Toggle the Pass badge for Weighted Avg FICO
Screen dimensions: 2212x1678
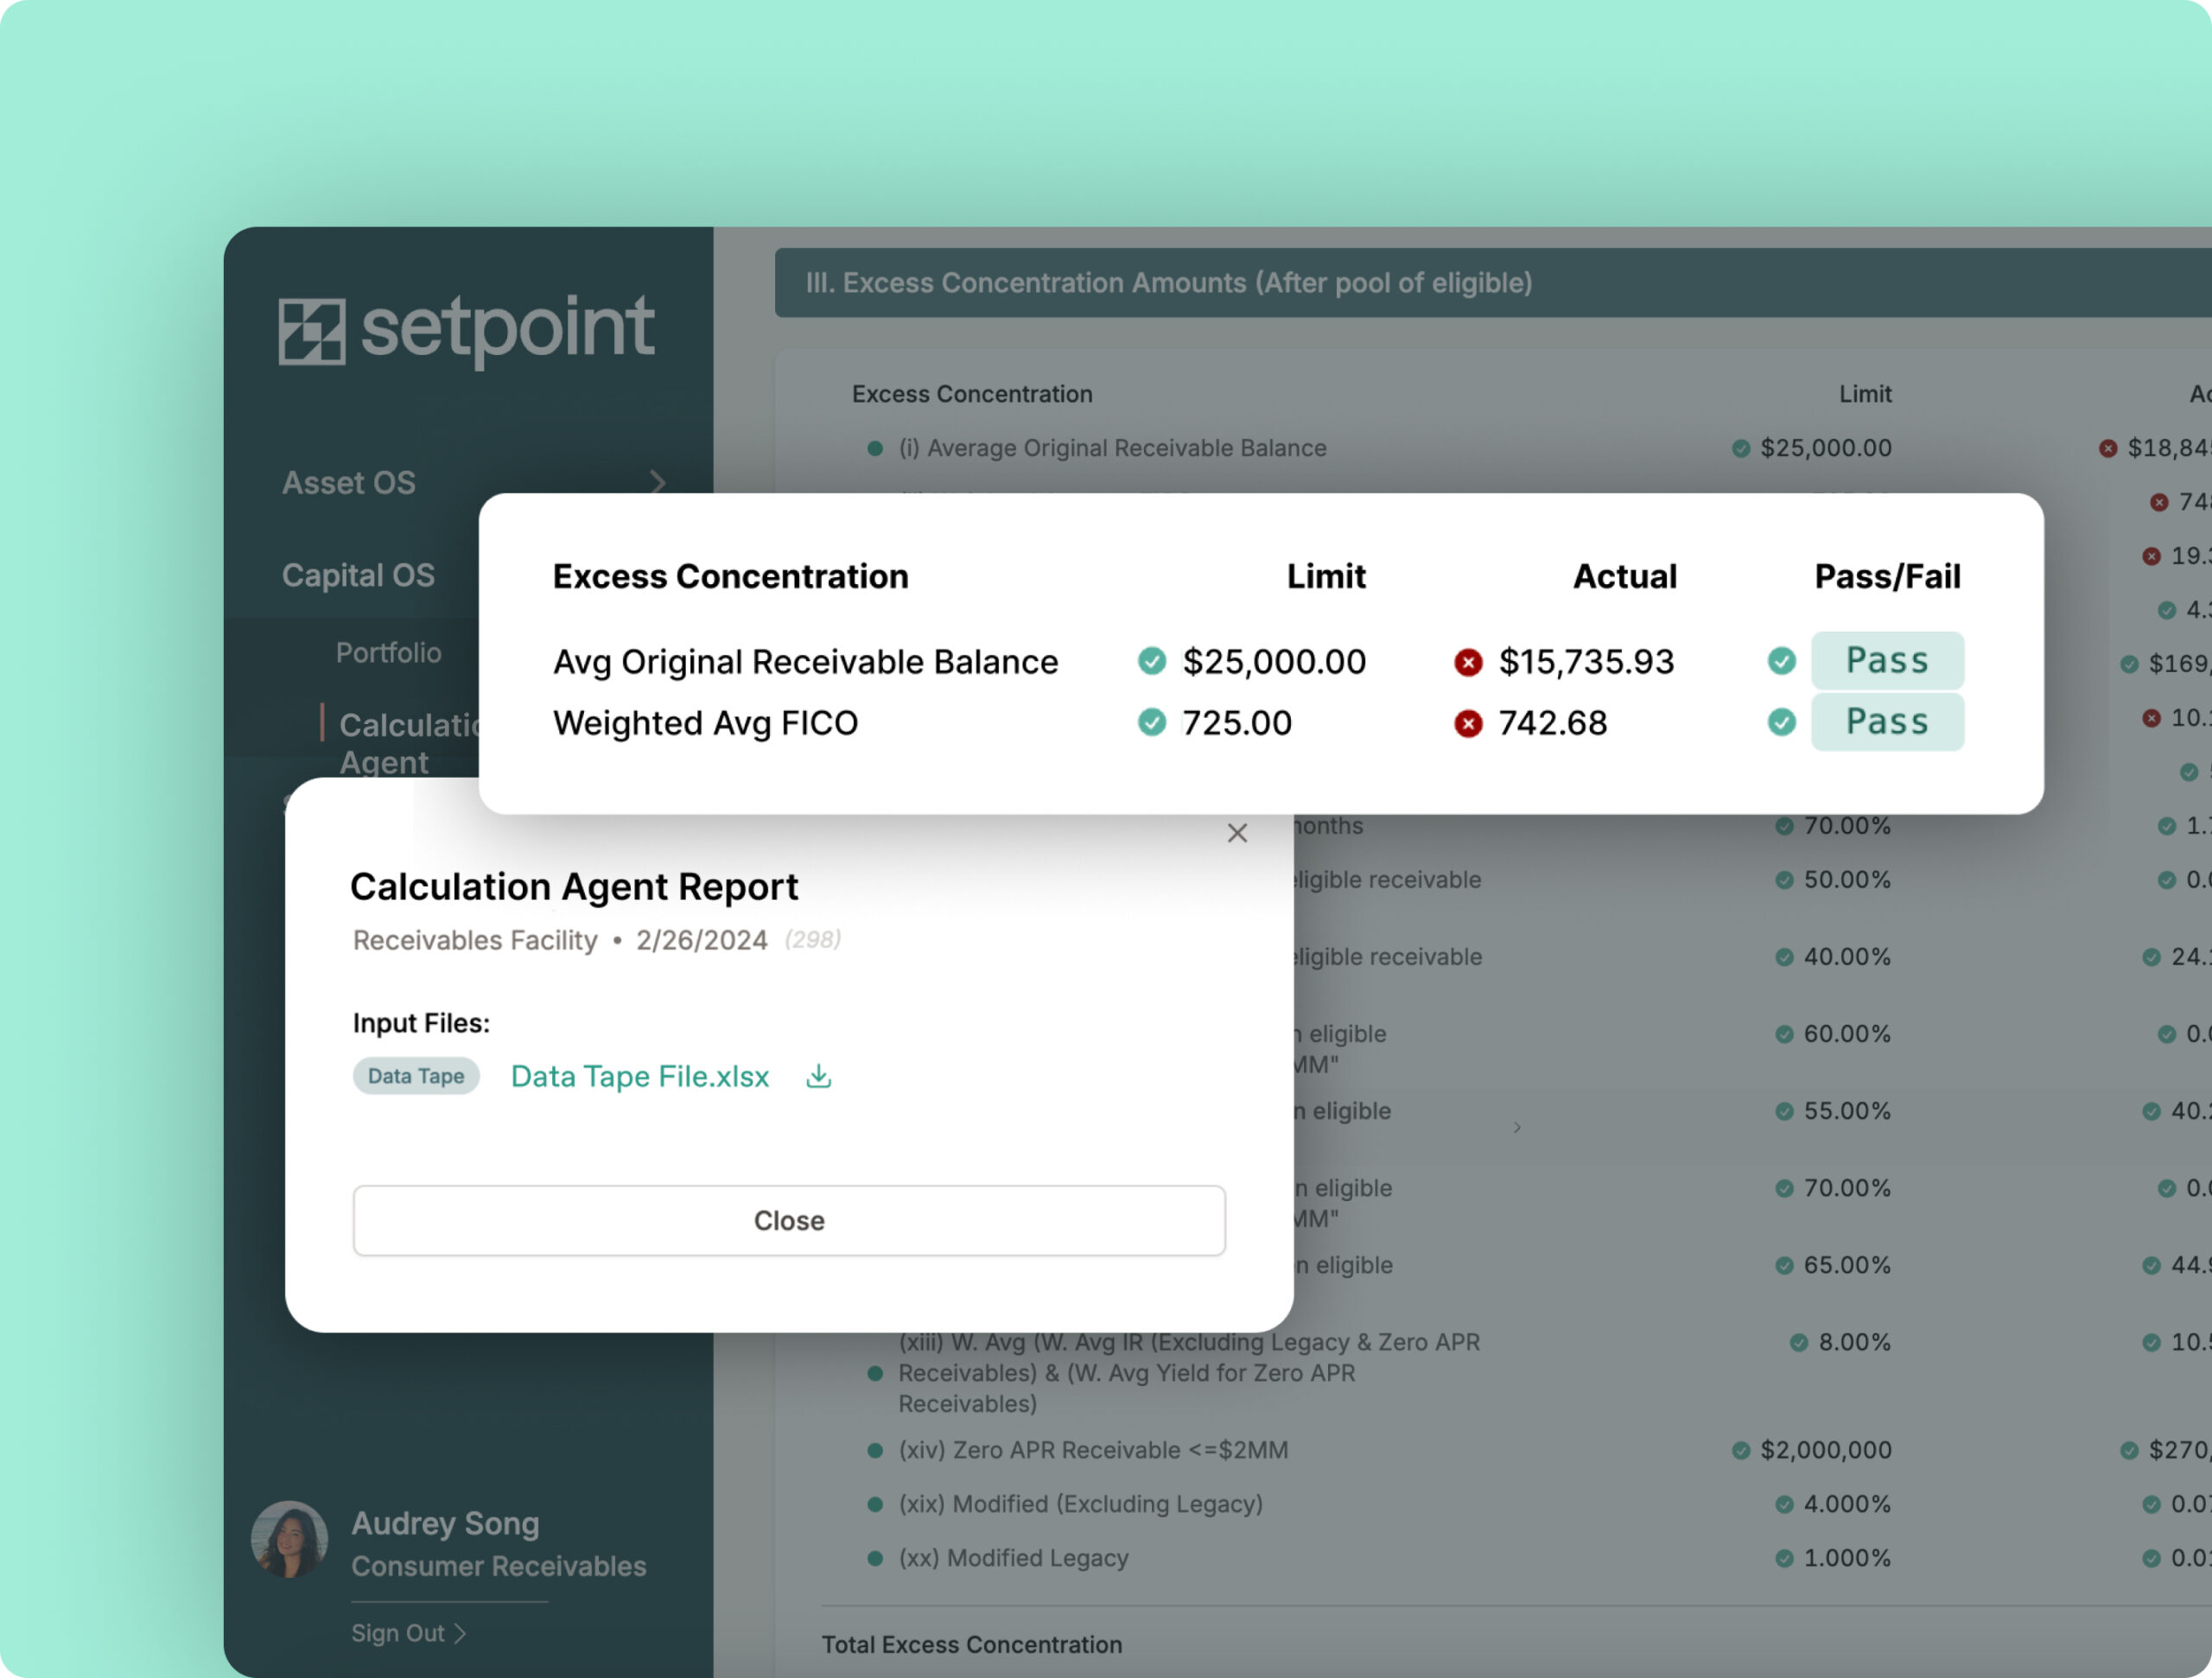(1887, 721)
